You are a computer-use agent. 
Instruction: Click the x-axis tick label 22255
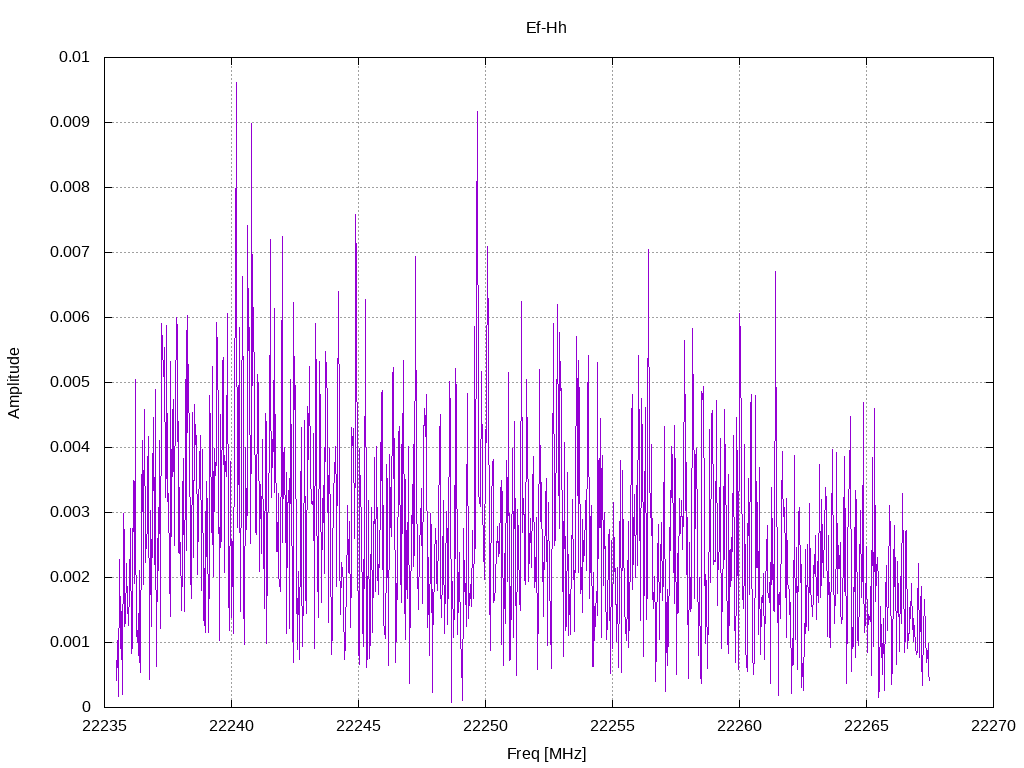click(613, 726)
